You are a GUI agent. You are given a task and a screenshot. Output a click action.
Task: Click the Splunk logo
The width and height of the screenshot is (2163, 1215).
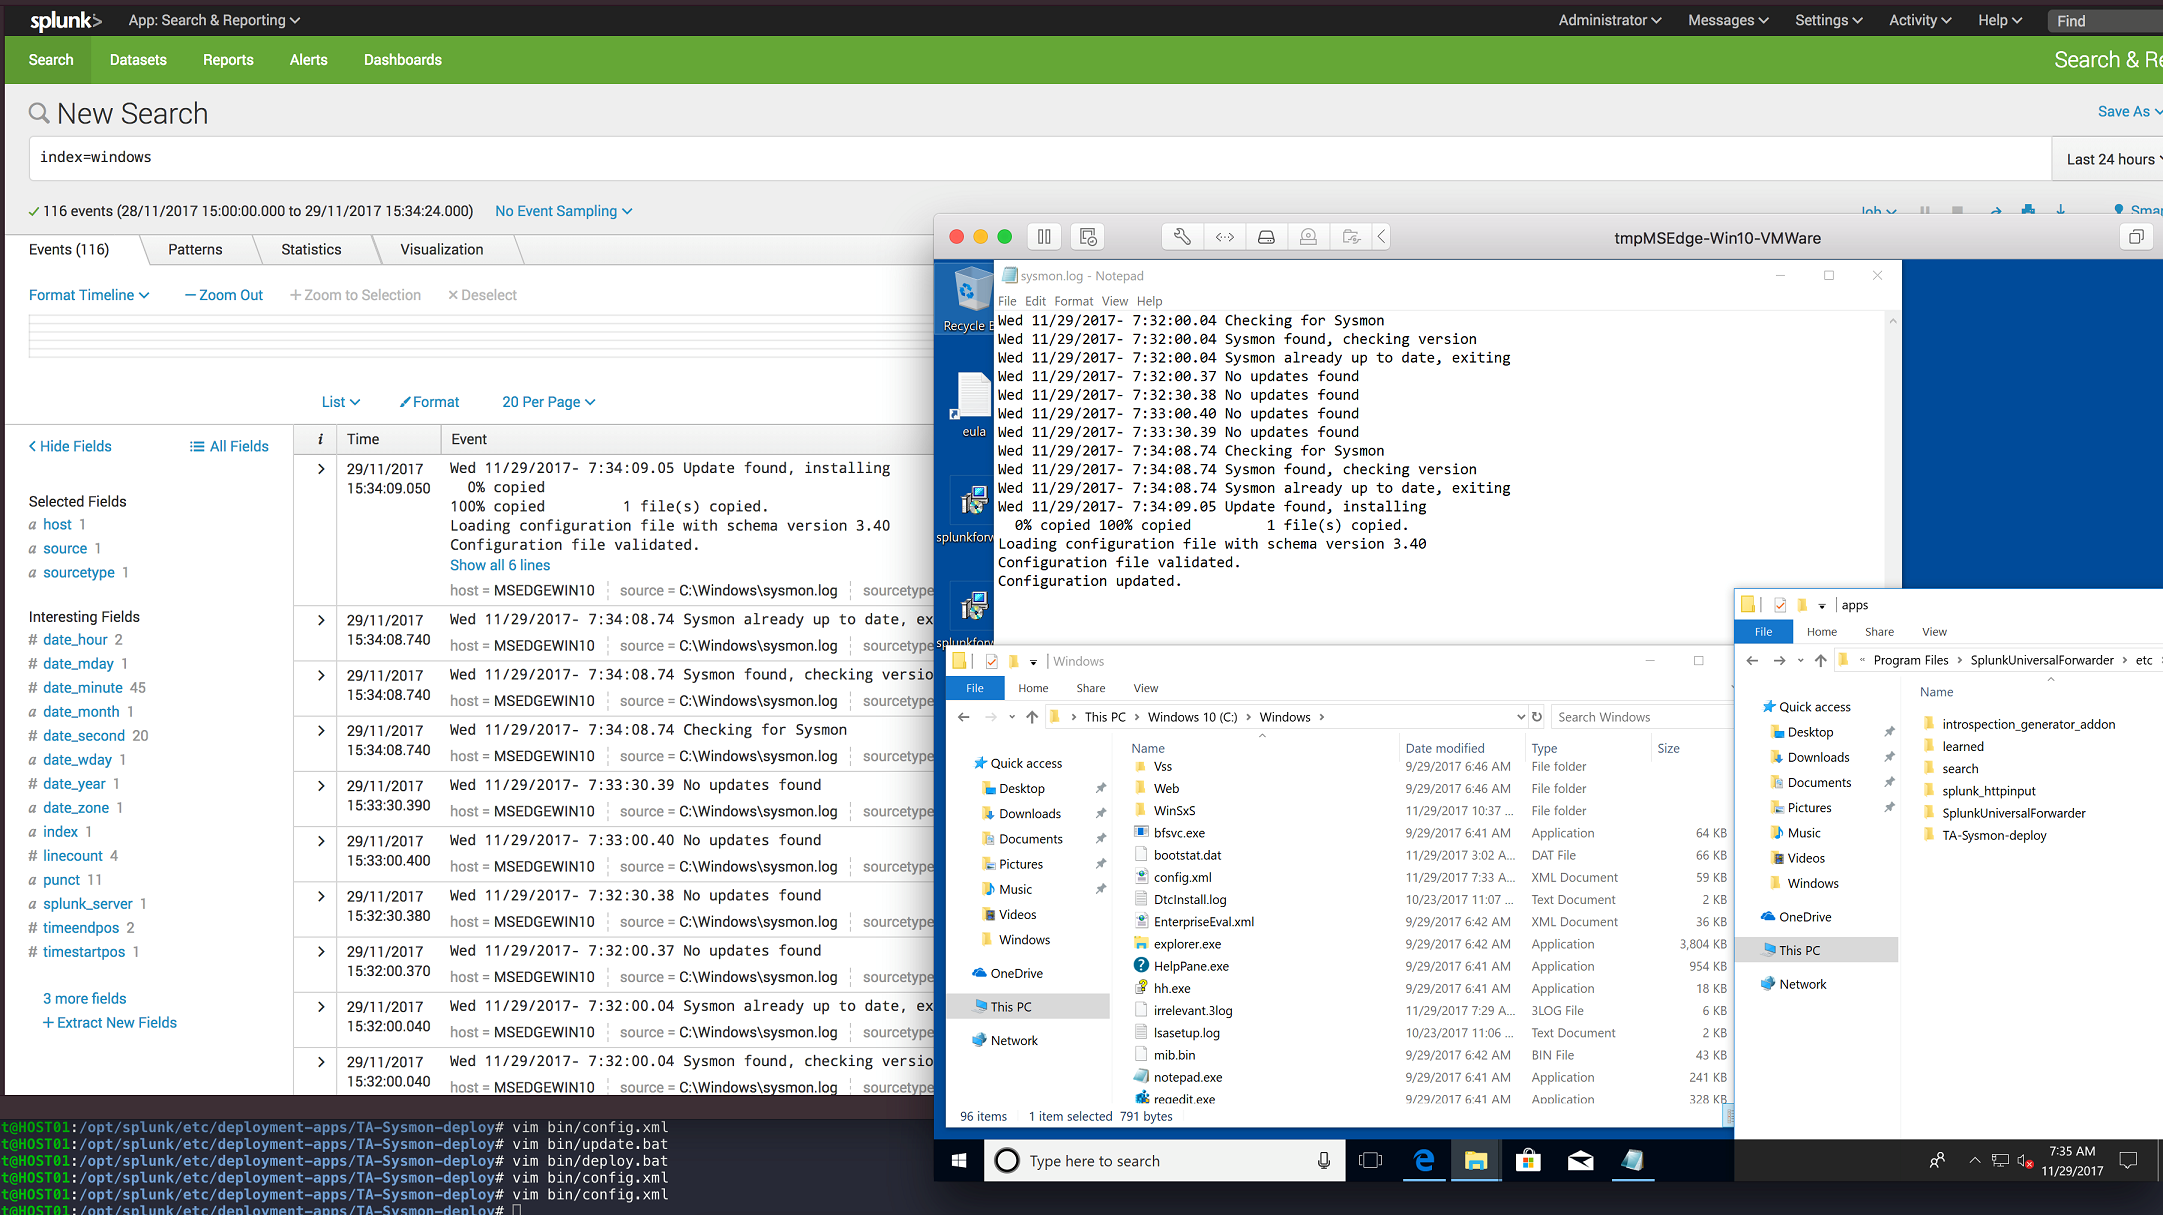(65, 20)
